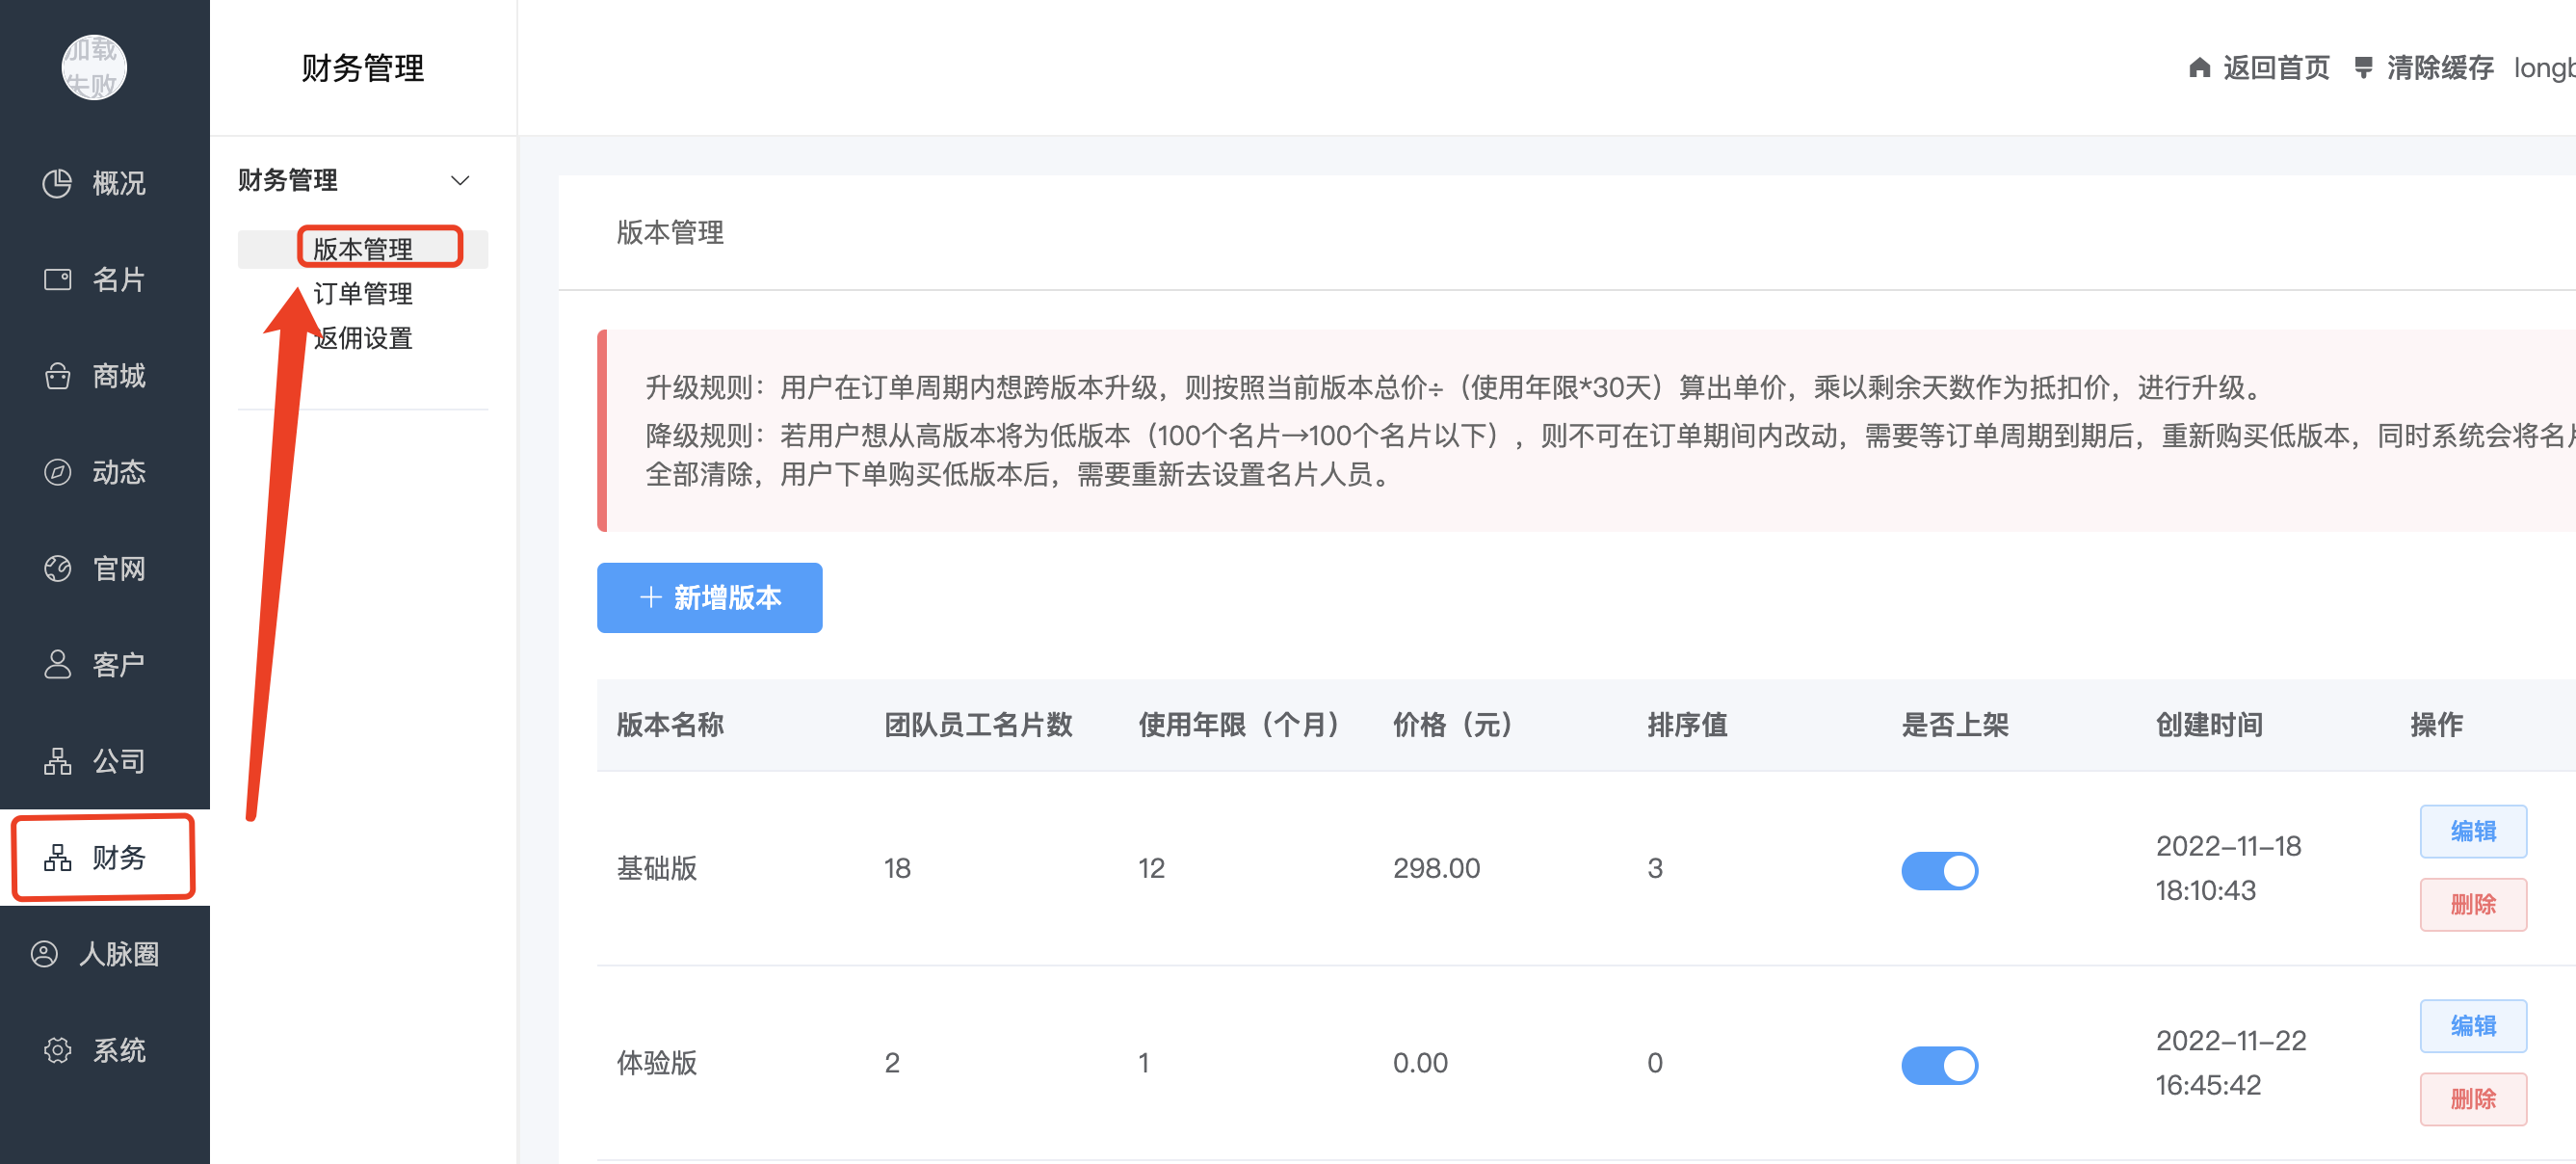Click the 财务 menu label
2576x1164 pixels.
119,857
